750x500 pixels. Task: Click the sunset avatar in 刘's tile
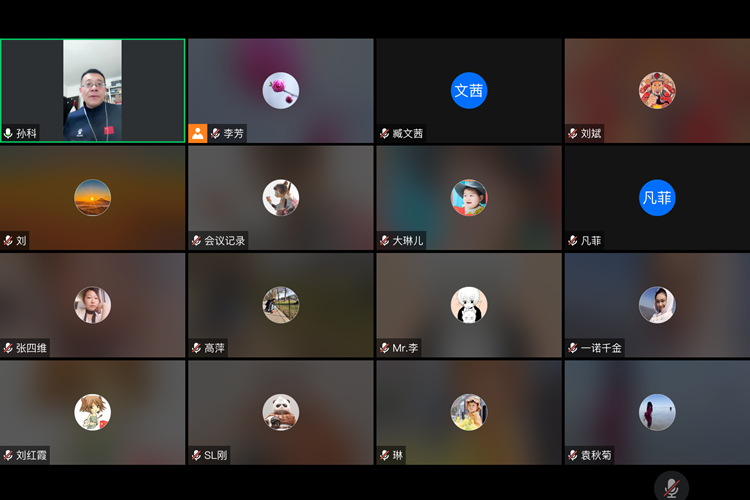pyautogui.click(x=93, y=197)
